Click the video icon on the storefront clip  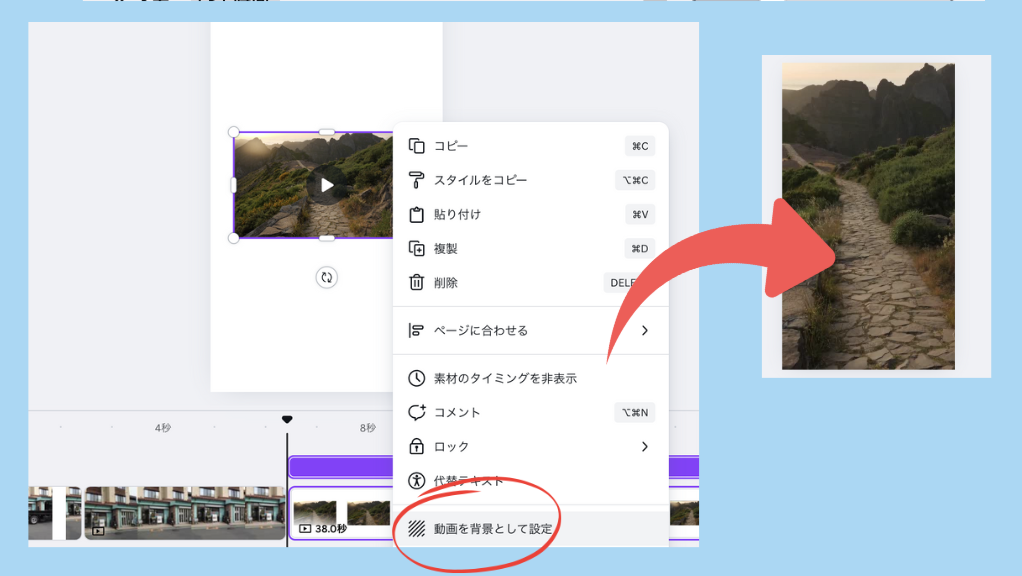point(98,531)
